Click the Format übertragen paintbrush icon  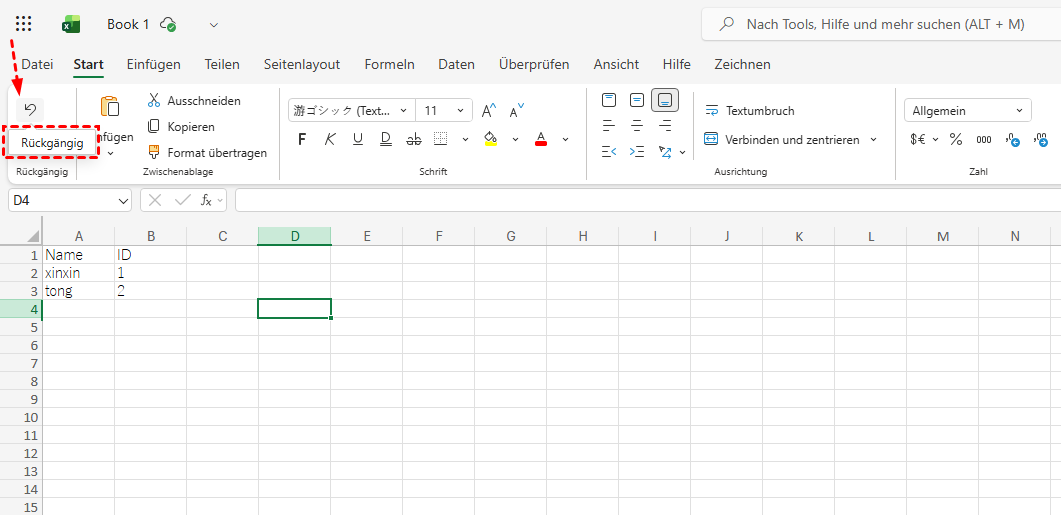click(154, 153)
